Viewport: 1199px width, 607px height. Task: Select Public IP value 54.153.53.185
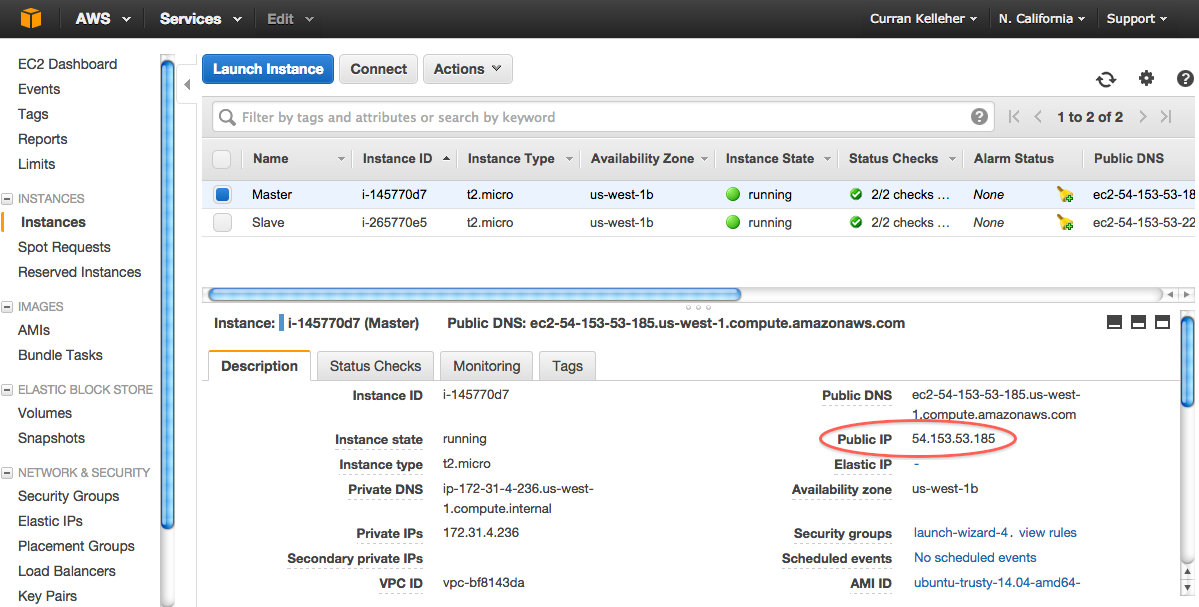click(x=954, y=439)
